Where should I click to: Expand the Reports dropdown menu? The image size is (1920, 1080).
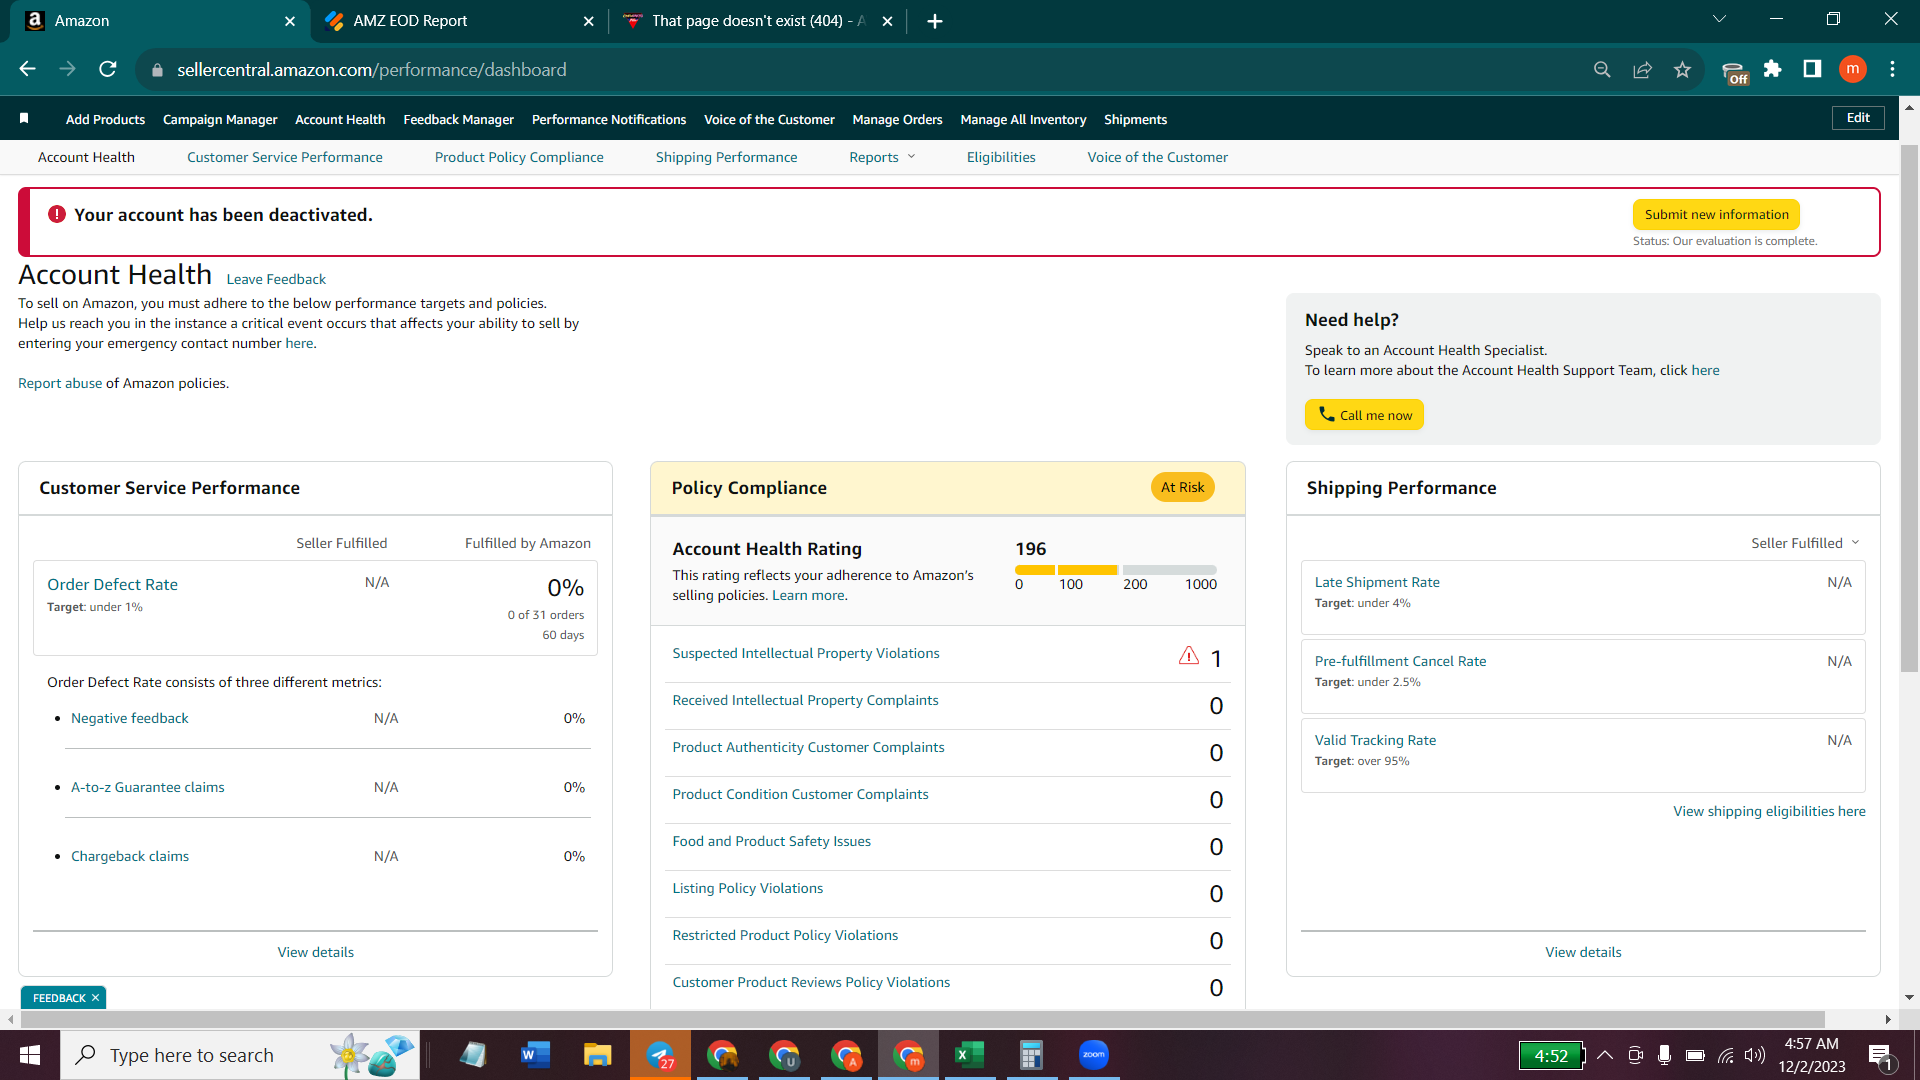(x=882, y=157)
